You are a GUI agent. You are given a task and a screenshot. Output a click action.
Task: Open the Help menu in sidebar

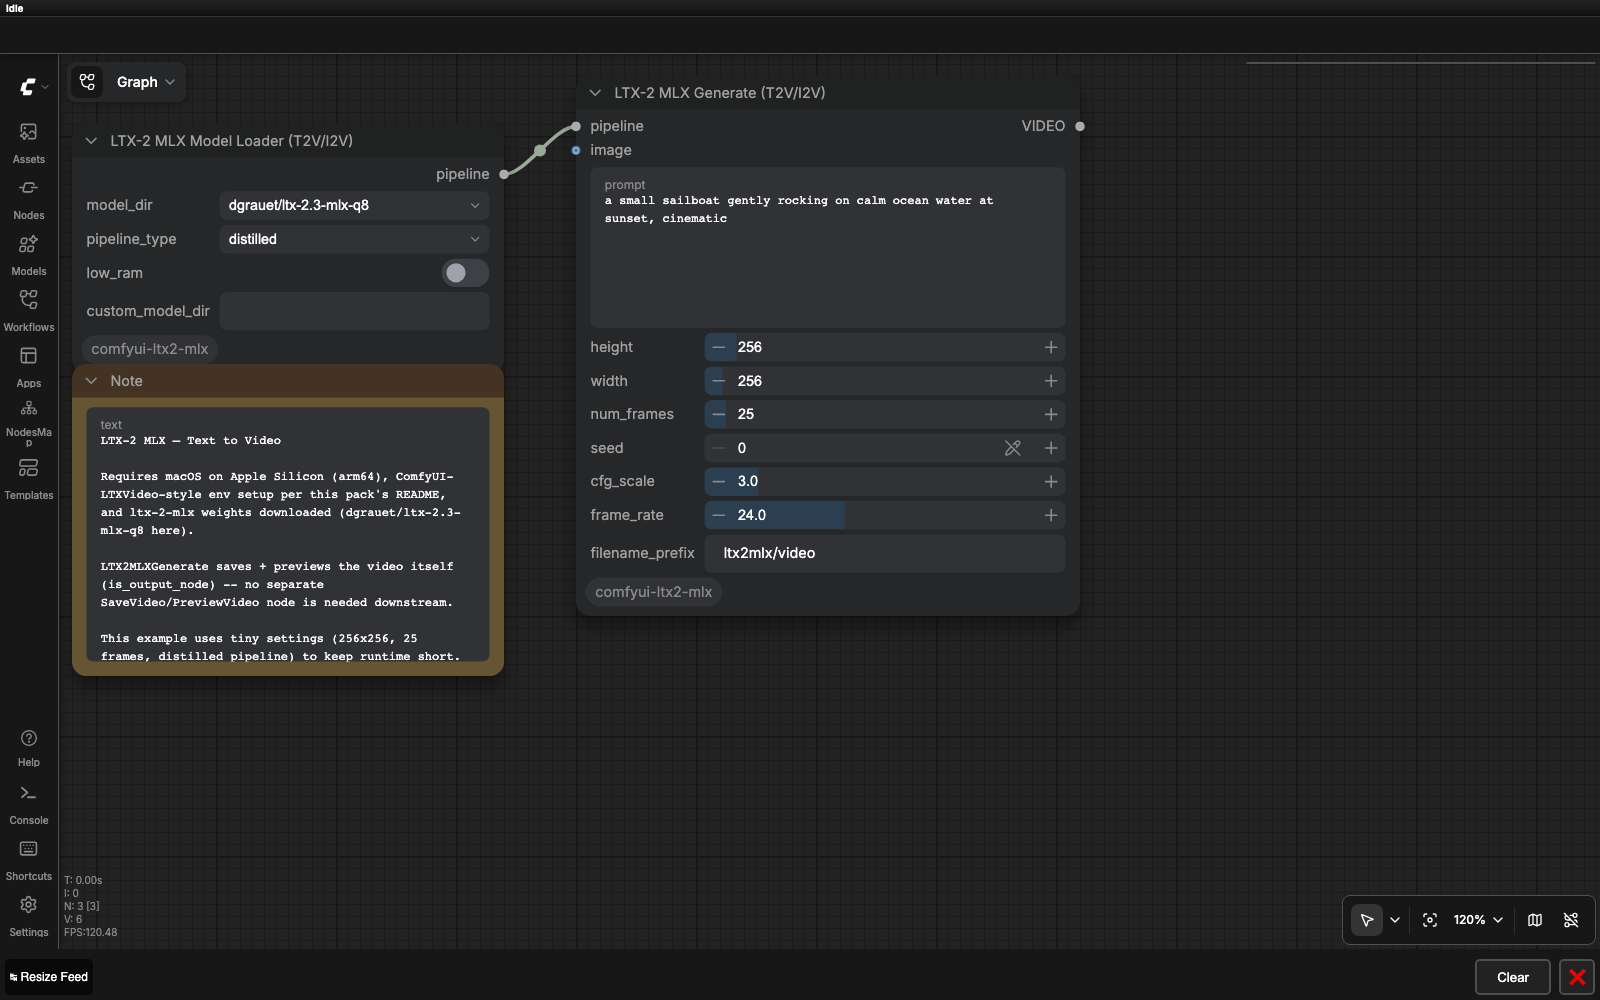29,747
